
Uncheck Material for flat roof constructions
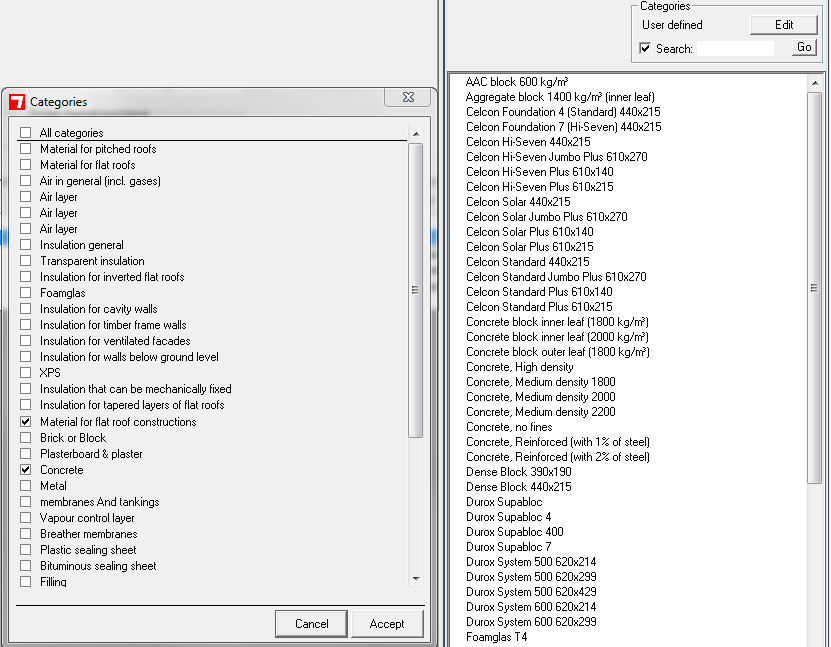coord(25,422)
